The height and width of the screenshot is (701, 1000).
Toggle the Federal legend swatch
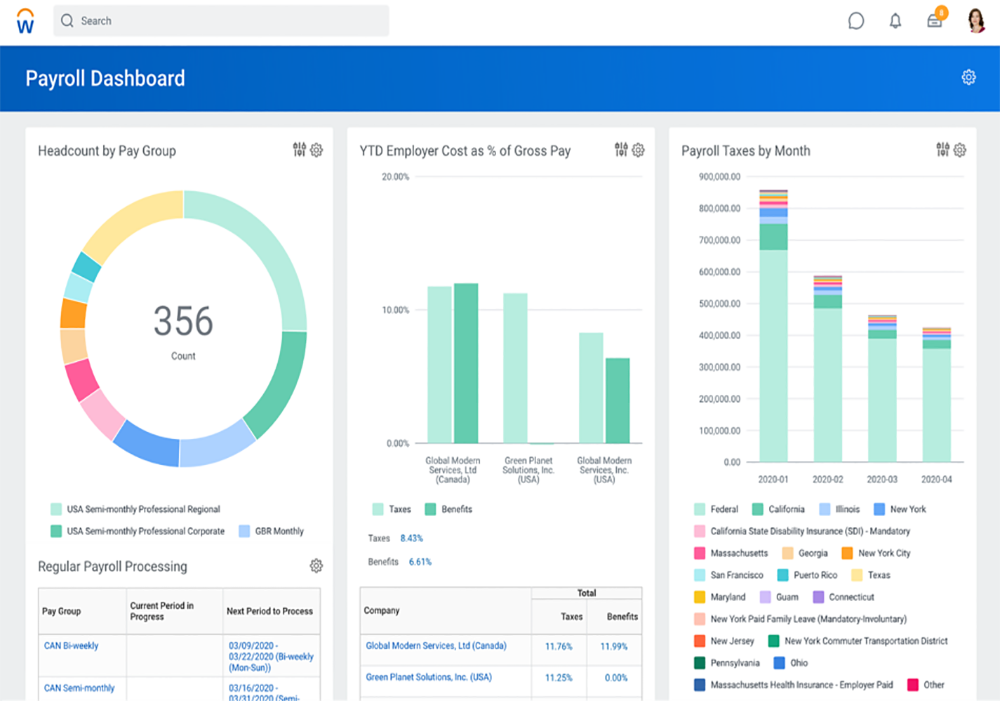tap(700, 509)
